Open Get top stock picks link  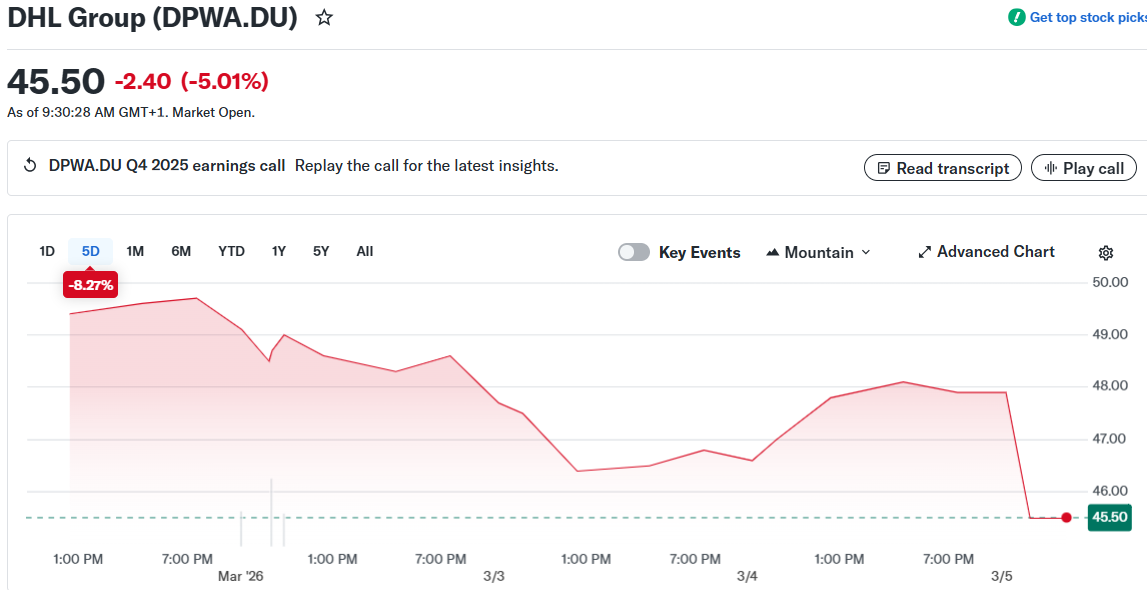point(1086,17)
